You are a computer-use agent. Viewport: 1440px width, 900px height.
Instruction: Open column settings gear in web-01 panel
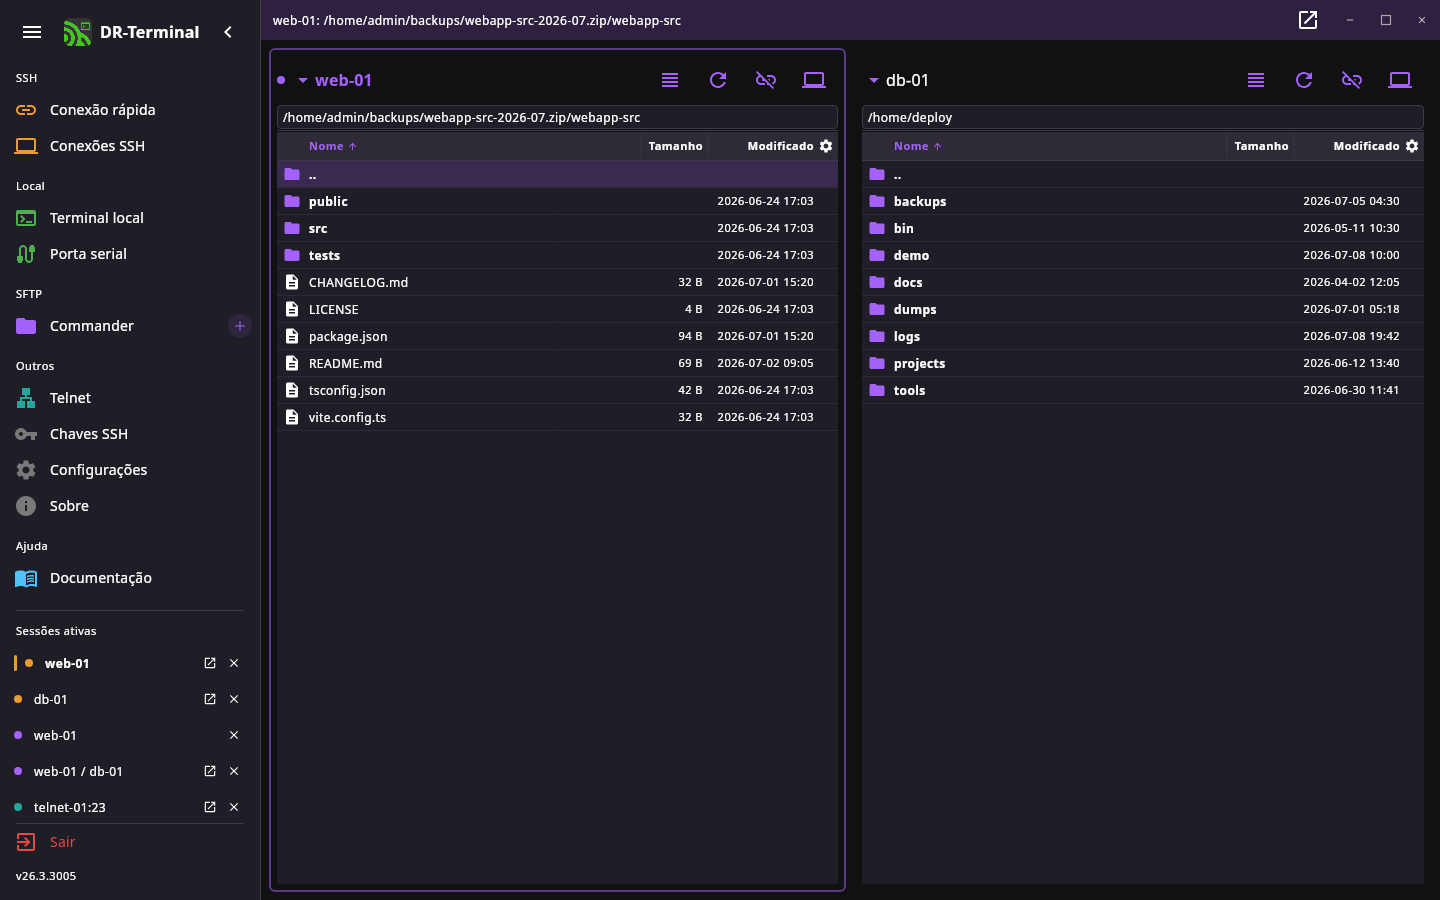pos(826,146)
